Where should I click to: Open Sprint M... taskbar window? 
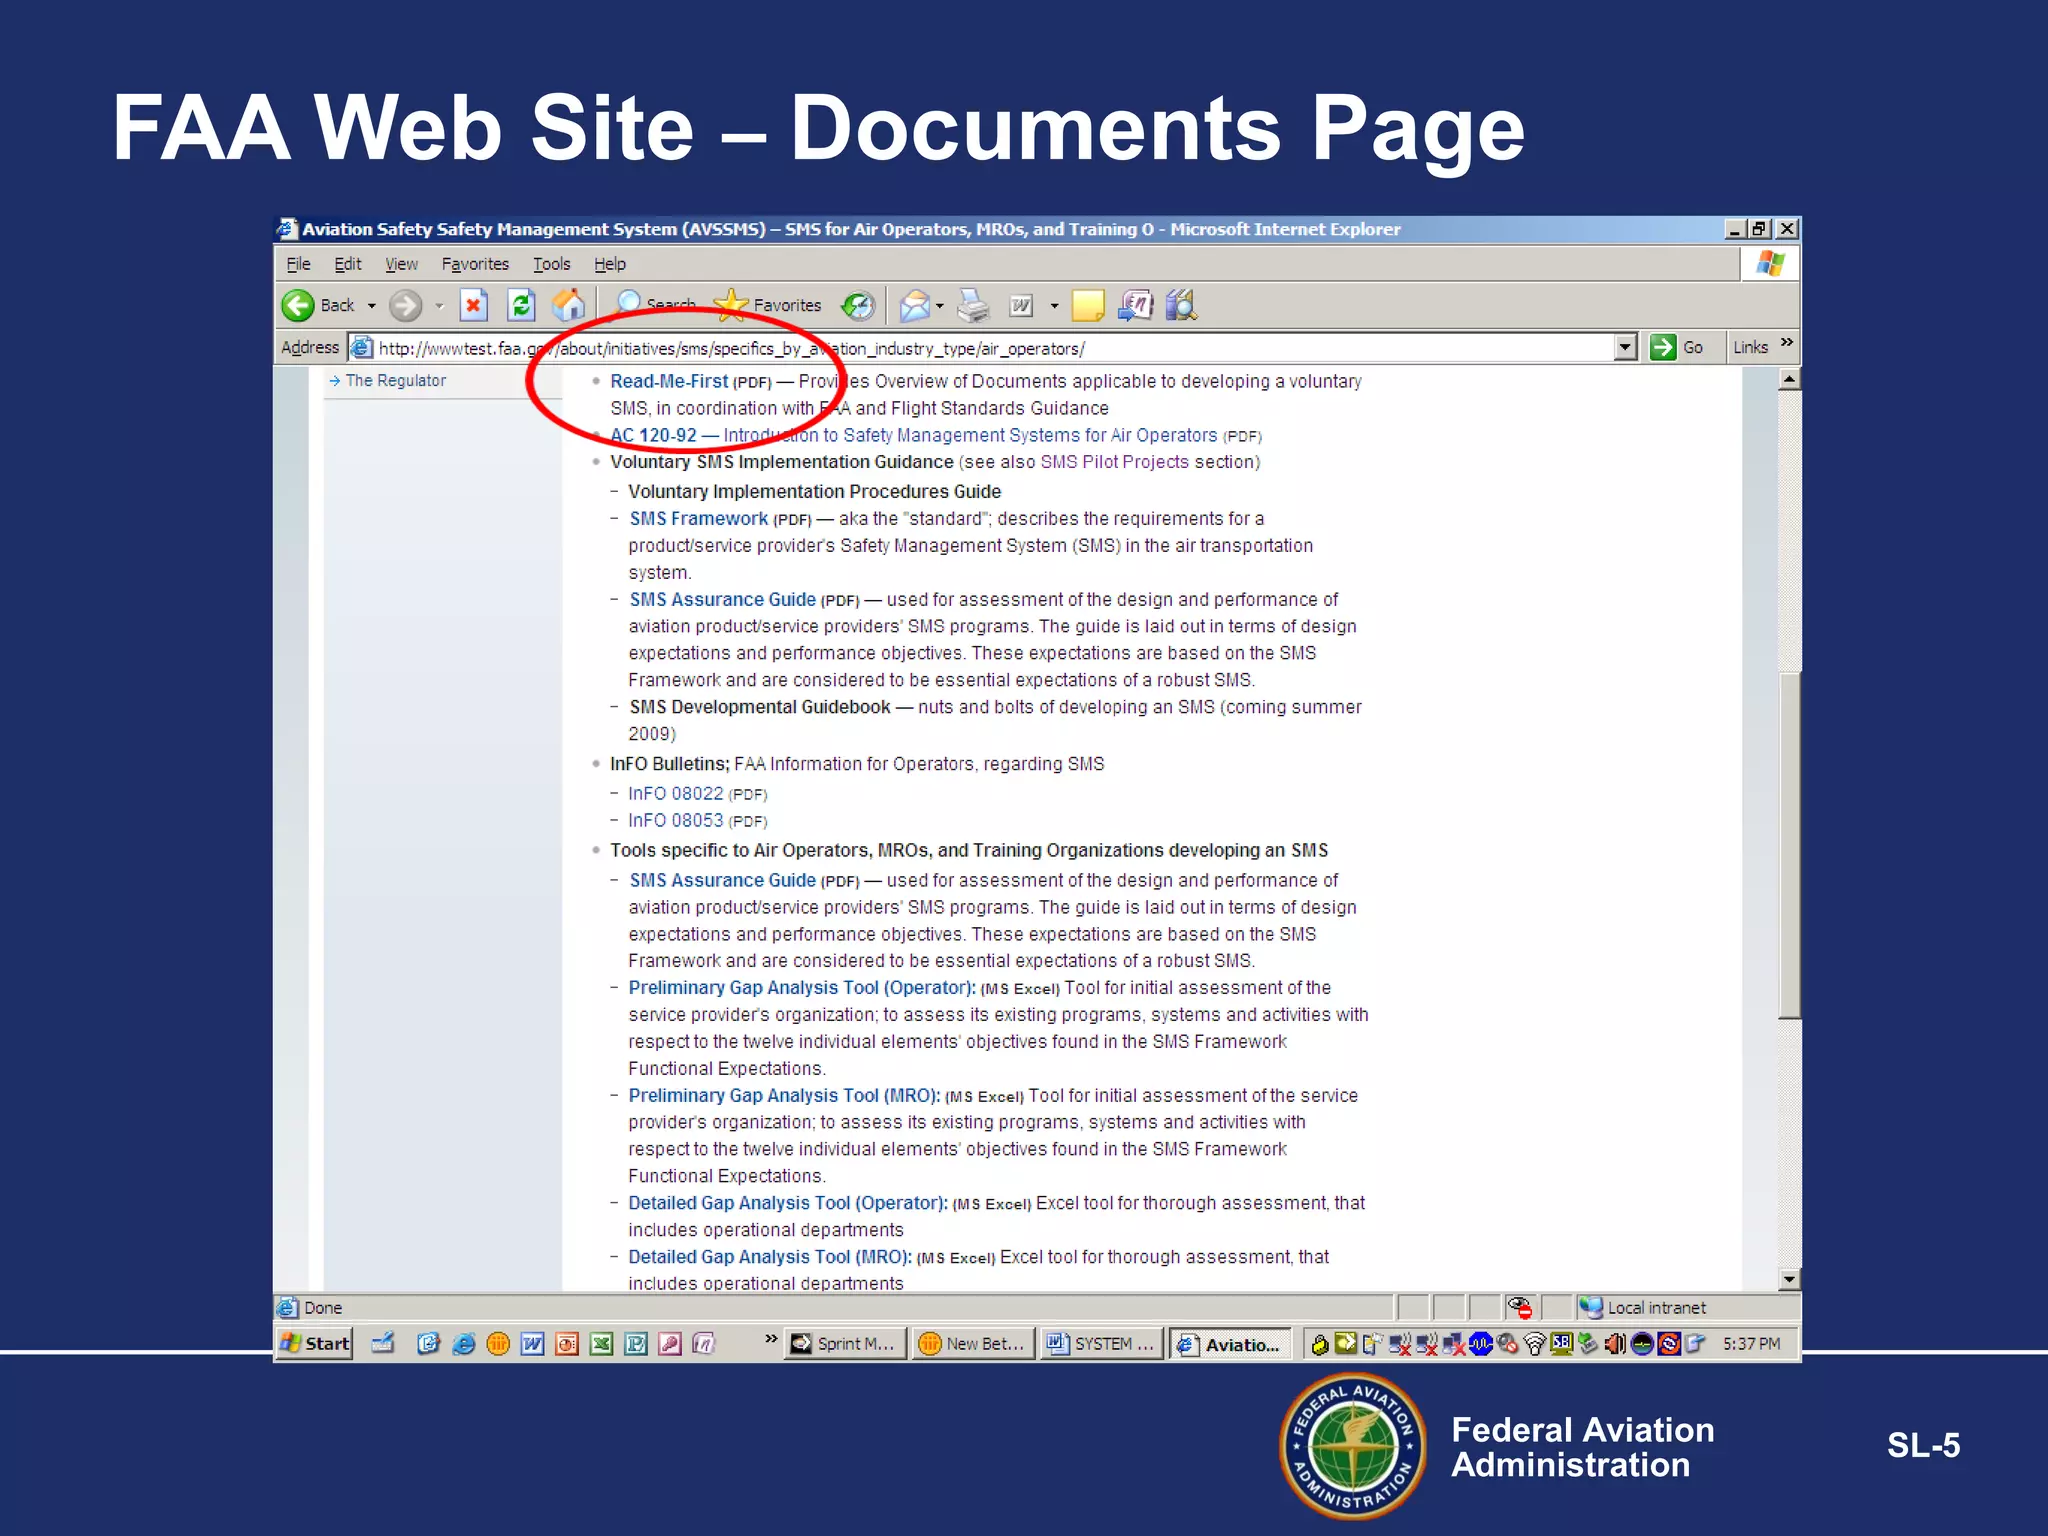(845, 1344)
